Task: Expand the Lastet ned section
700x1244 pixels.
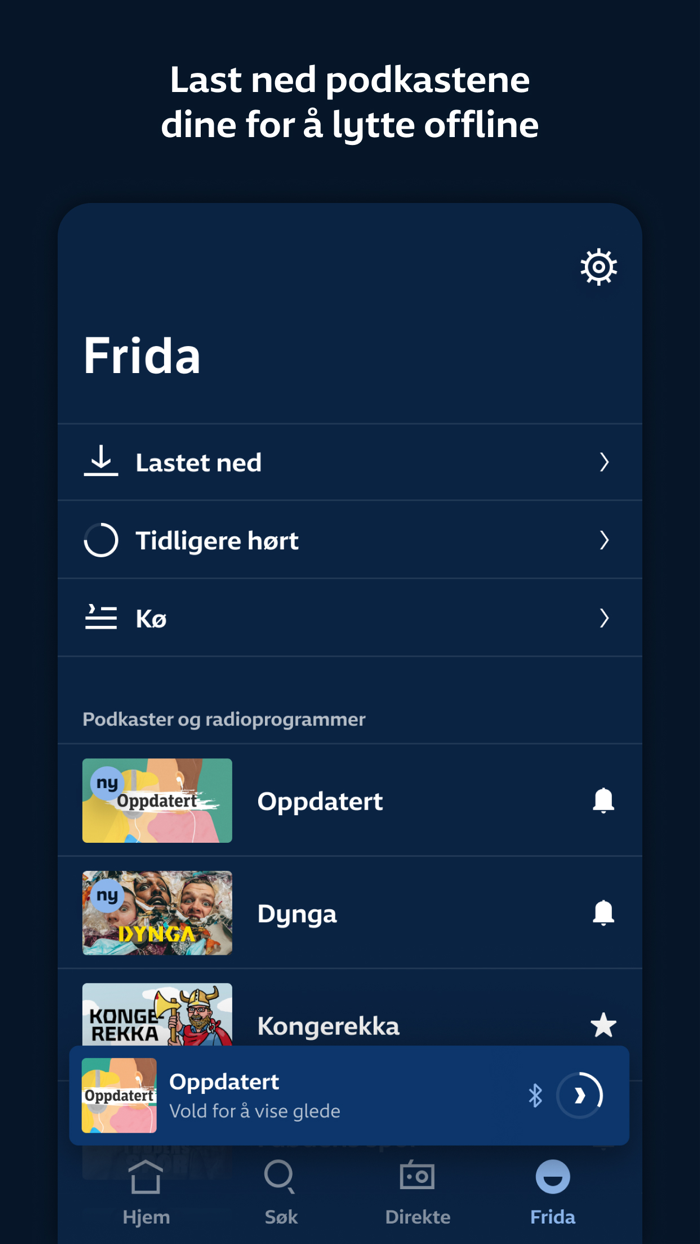Action: click(x=604, y=461)
